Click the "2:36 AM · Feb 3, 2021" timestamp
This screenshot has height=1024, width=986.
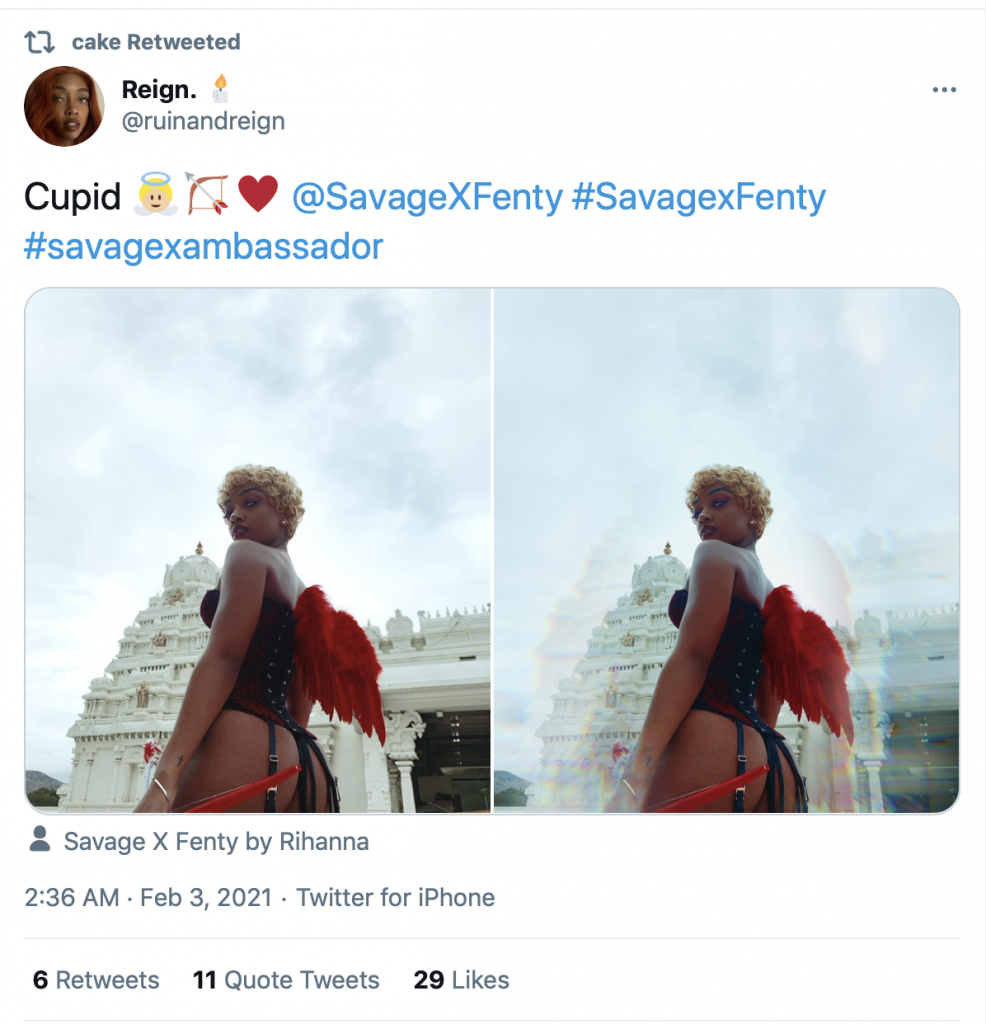click(148, 898)
